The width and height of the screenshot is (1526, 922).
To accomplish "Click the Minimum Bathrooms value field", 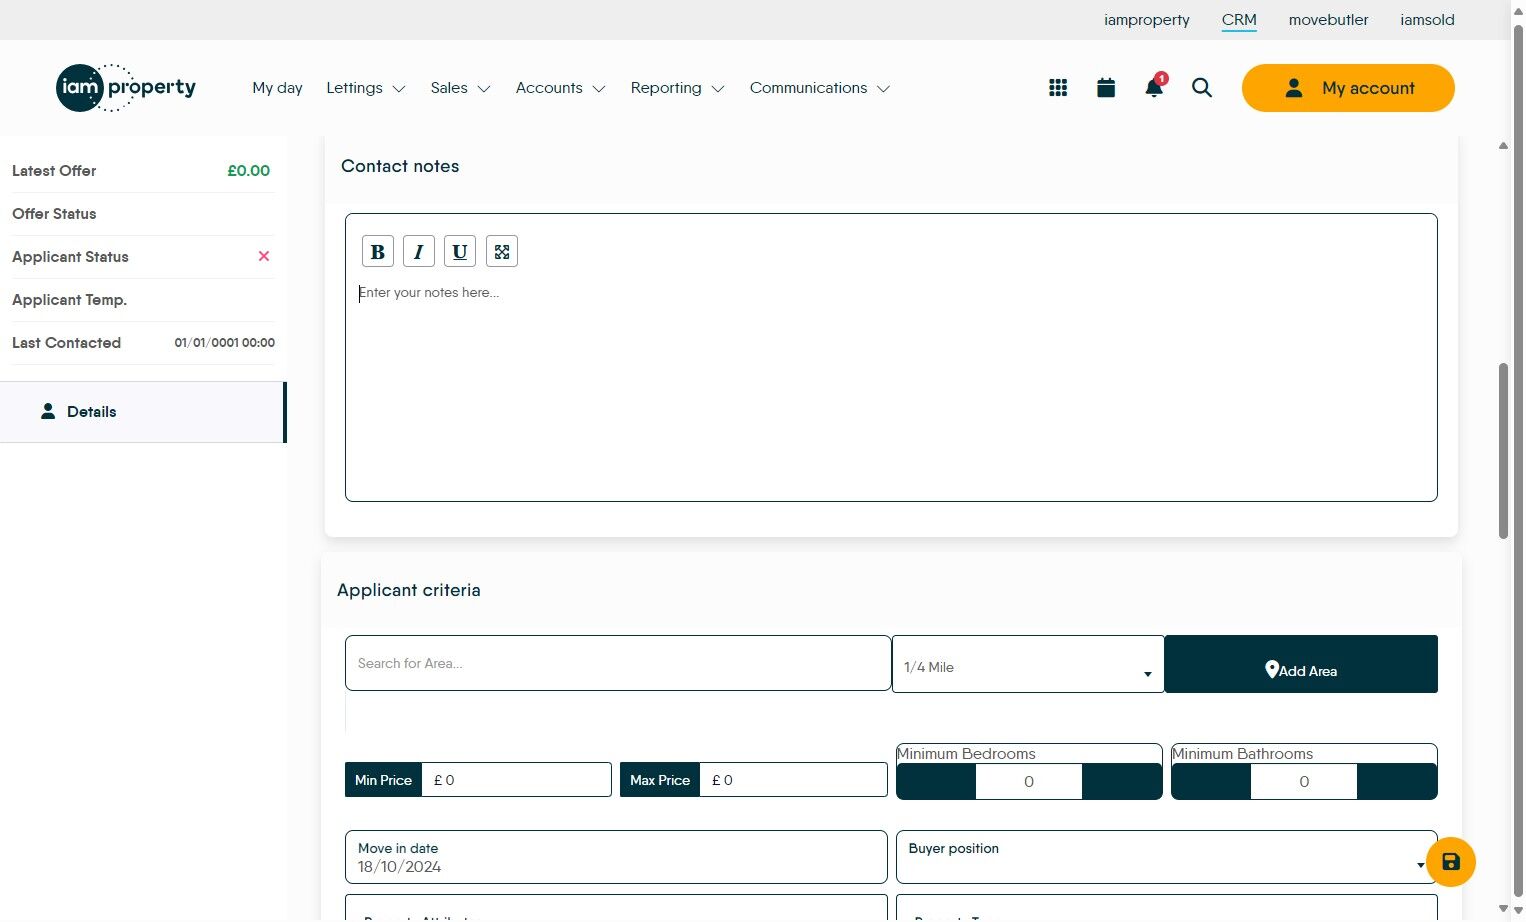I will tap(1304, 782).
